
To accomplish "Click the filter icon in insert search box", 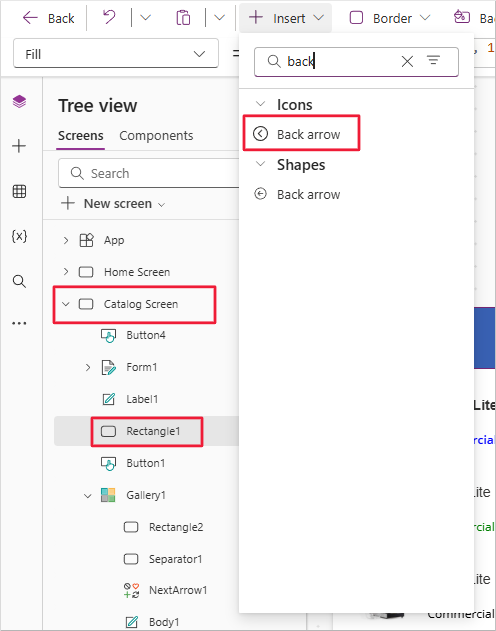I will pos(433,61).
